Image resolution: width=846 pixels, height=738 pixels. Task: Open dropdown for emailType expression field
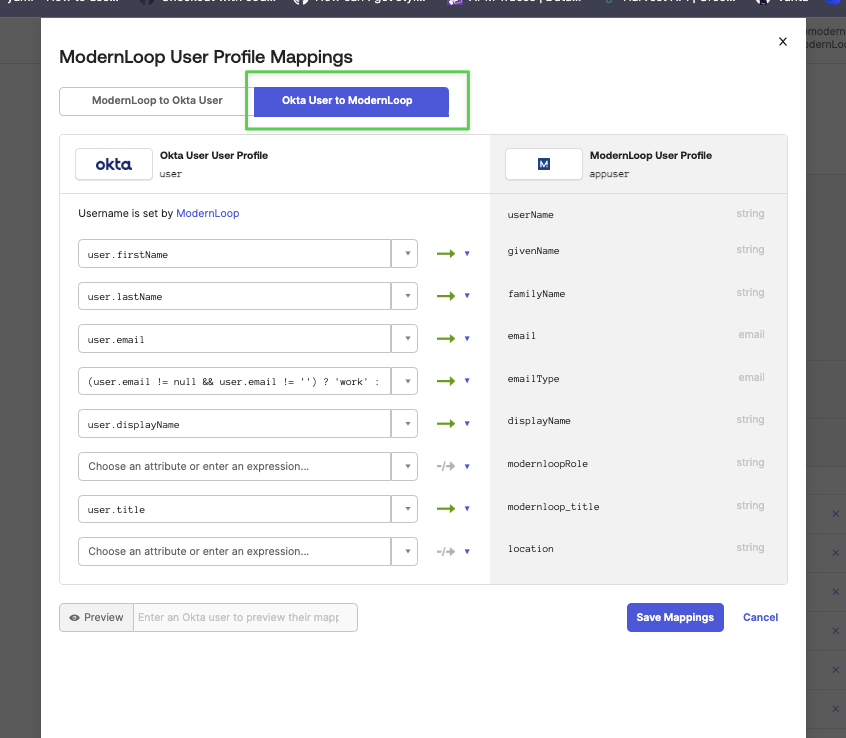[404, 381]
